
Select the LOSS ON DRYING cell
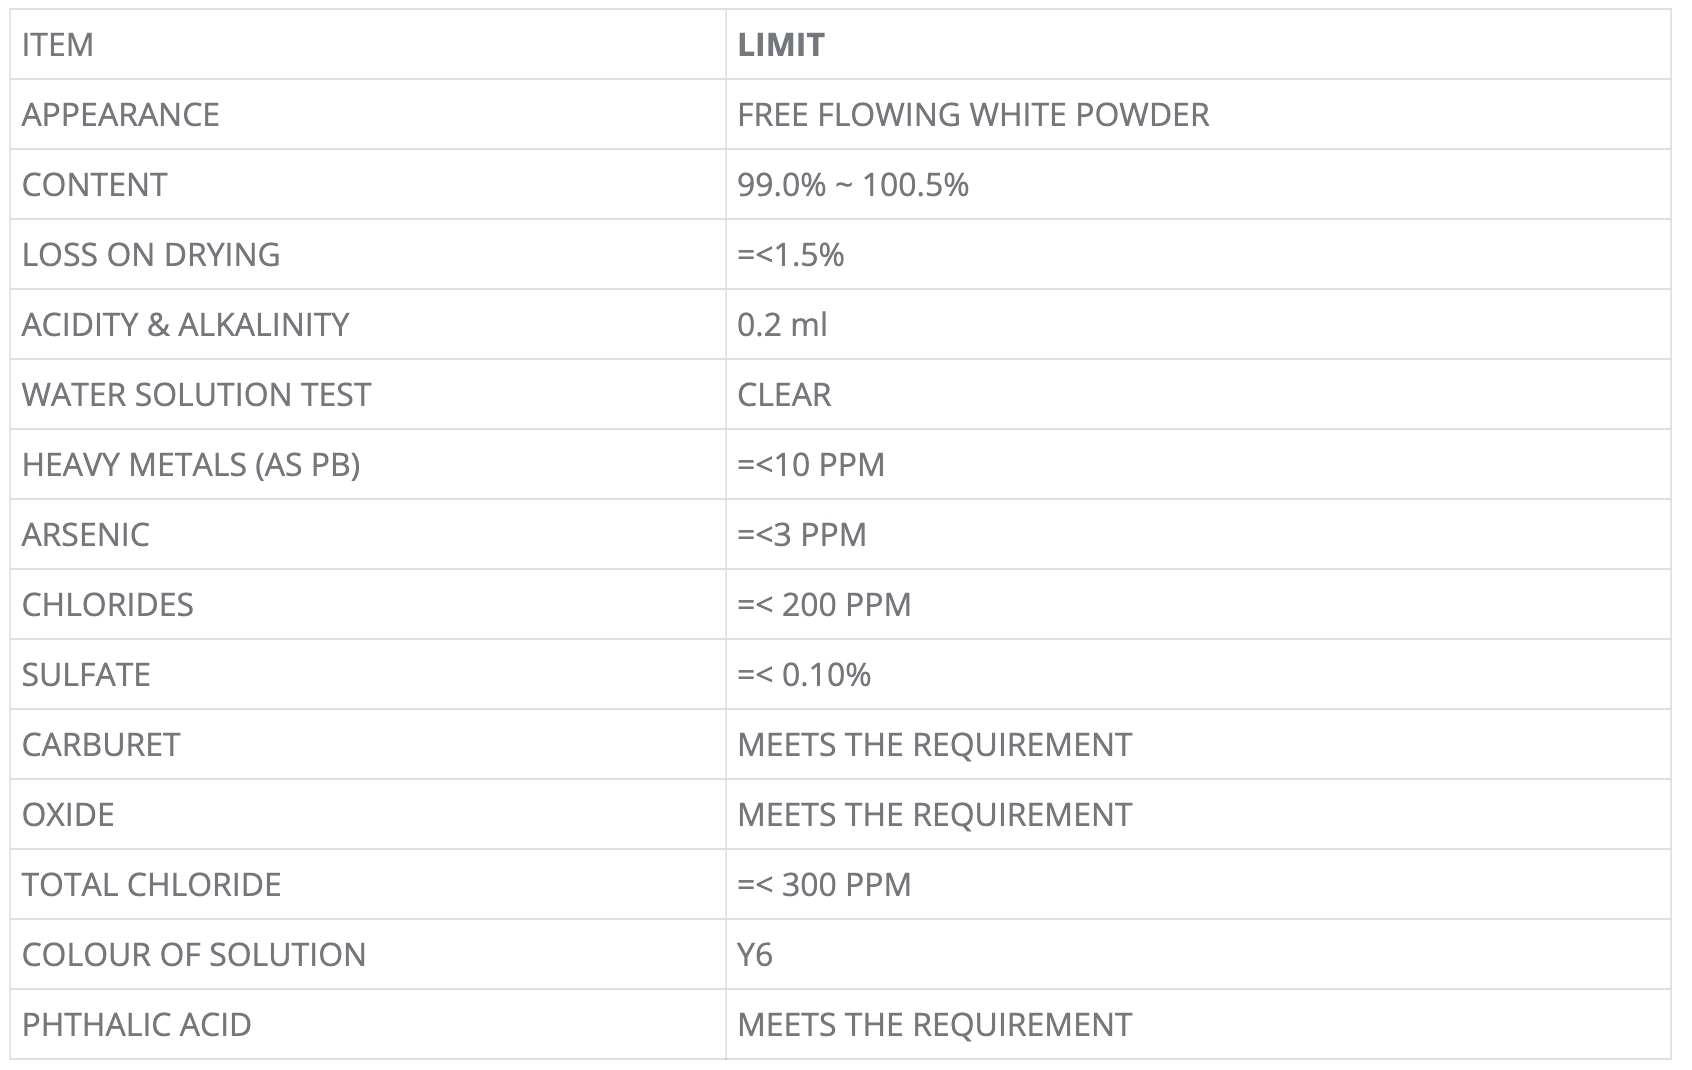[x=151, y=255]
